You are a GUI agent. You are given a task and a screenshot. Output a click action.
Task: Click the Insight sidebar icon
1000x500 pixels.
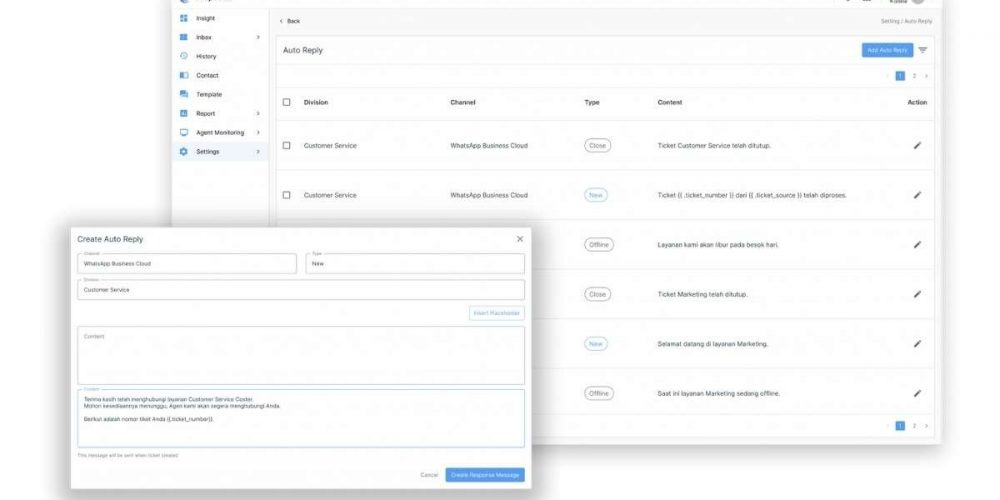pyautogui.click(x=184, y=18)
